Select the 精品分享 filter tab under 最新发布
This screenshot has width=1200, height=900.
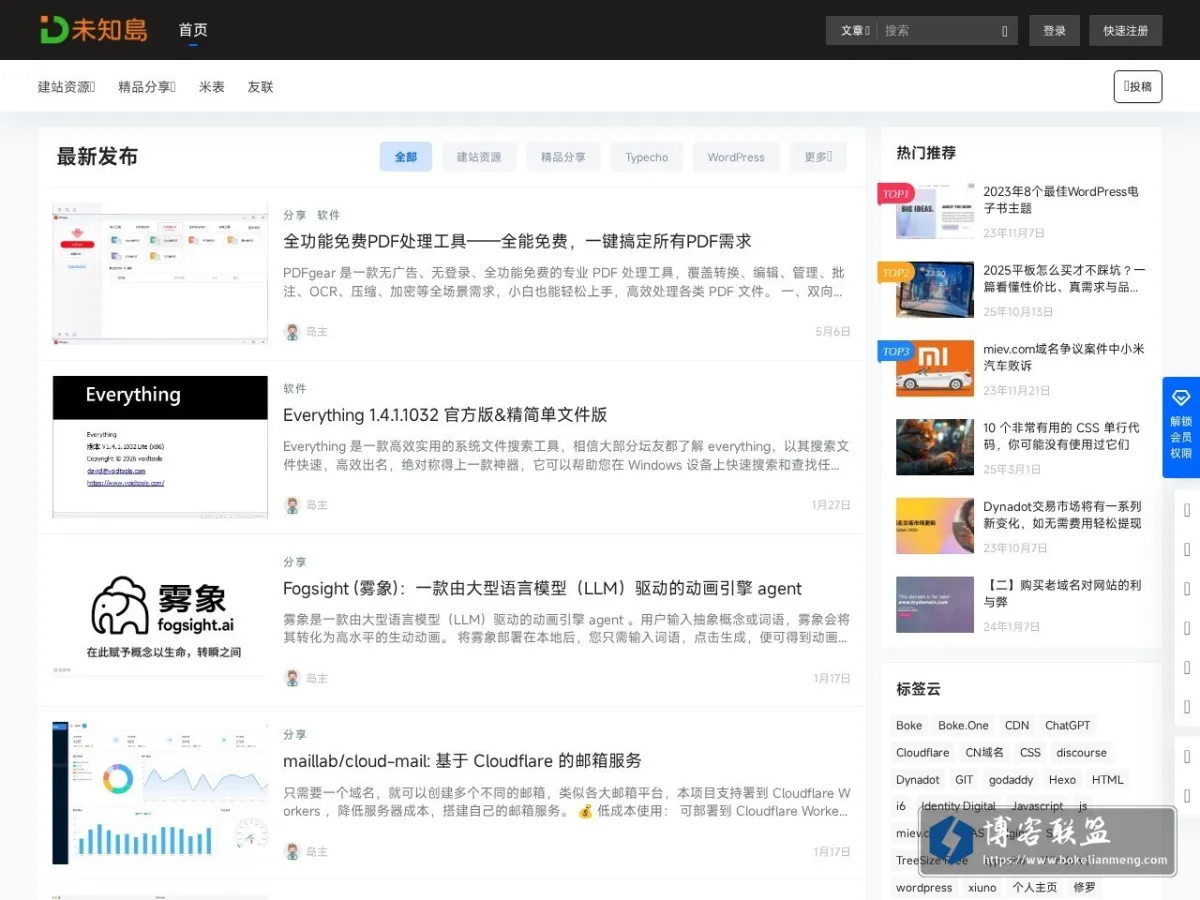[x=563, y=157]
